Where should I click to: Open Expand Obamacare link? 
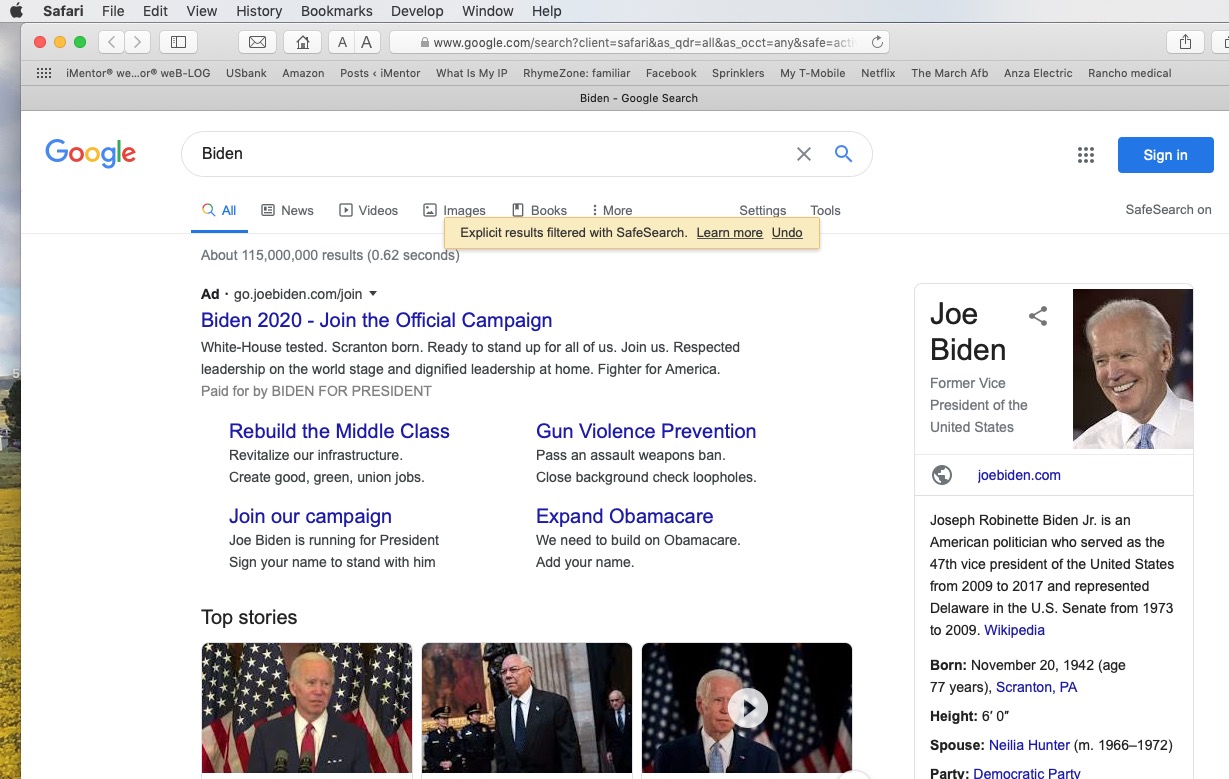coord(625,516)
